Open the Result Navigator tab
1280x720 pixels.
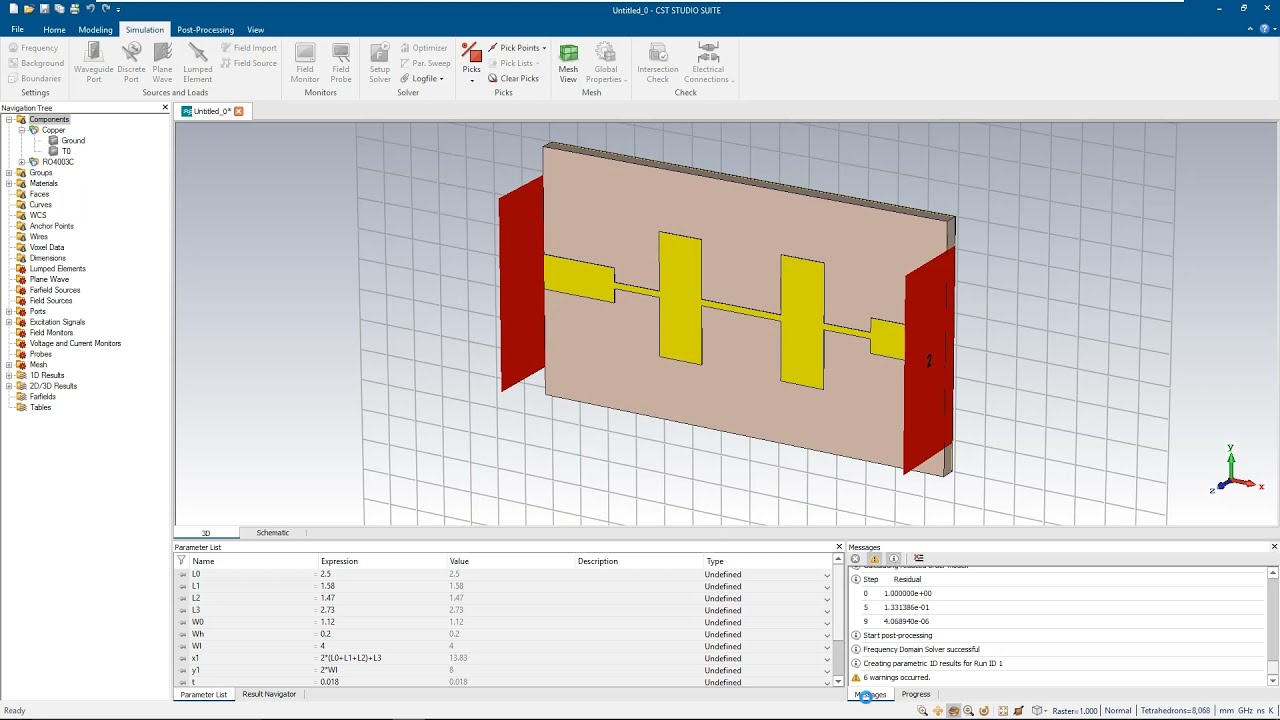pos(269,694)
